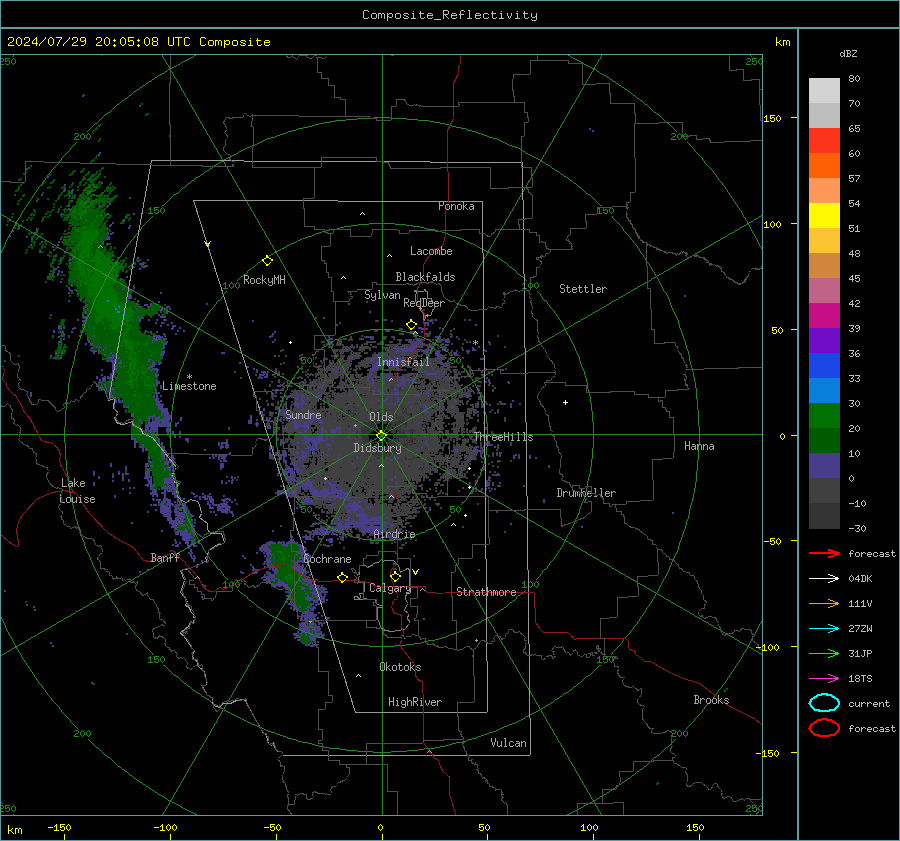
Task: Click the dBZ legend heading
Action: pos(848,54)
